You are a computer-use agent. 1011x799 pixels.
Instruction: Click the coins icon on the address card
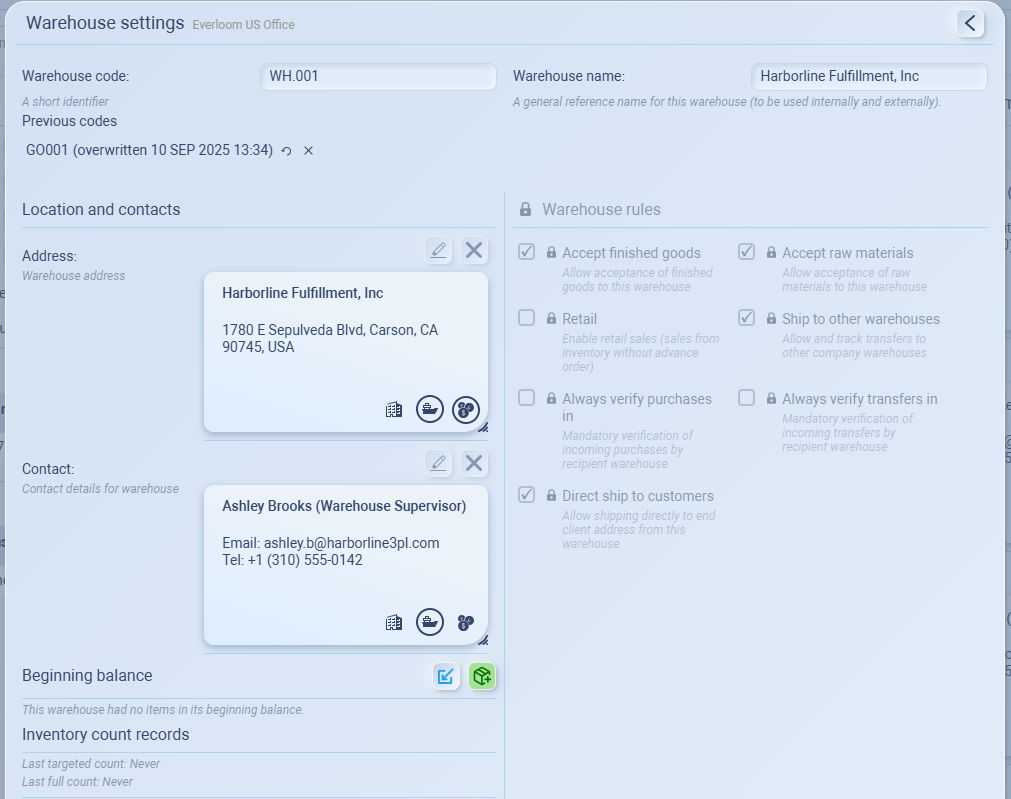pos(466,409)
